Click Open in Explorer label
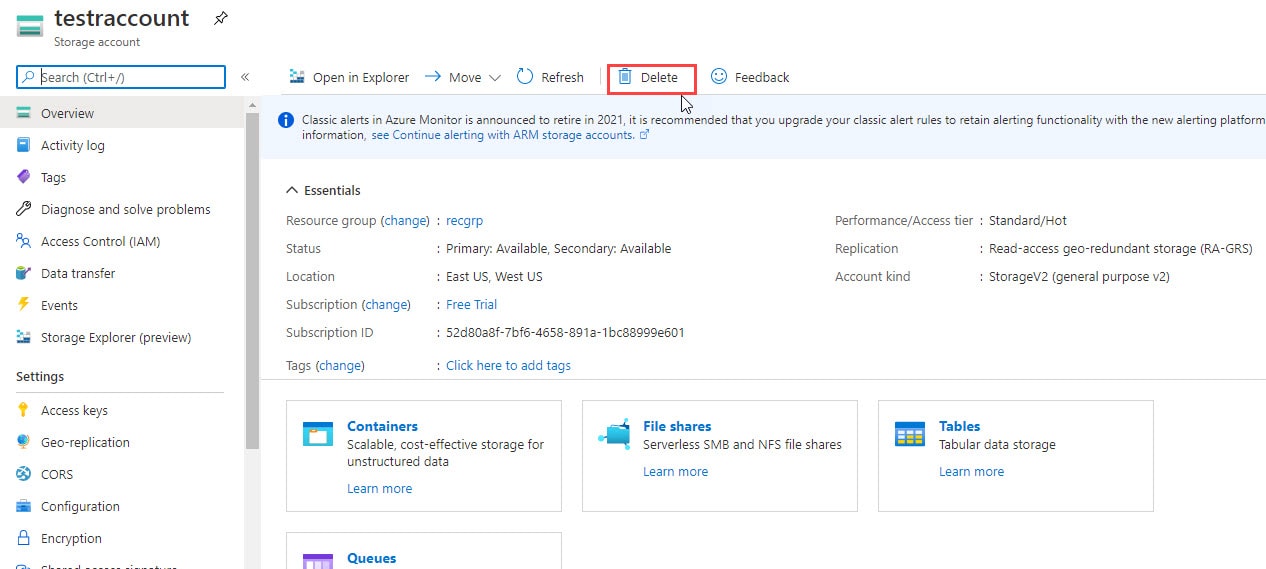The image size is (1266, 569). click(361, 77)
